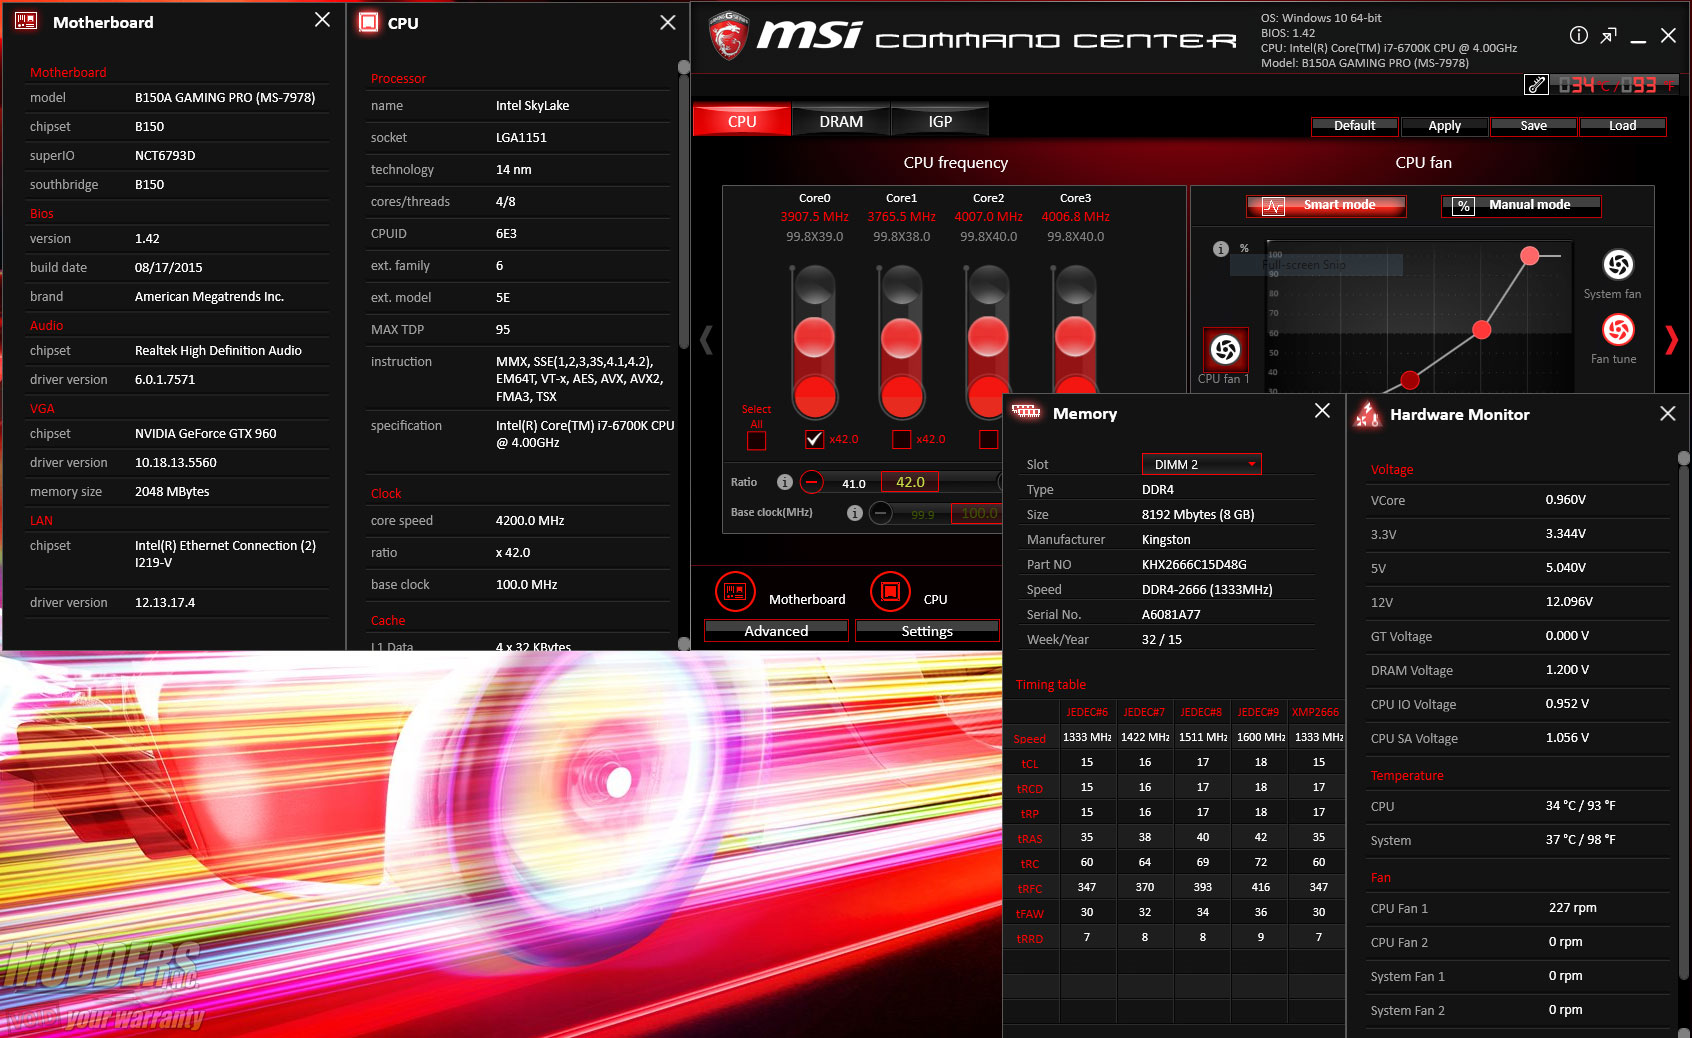Click the 1600 MHz speed cell
The height and width of the screenshot is (1038, 1692).
coord(1261,737)
